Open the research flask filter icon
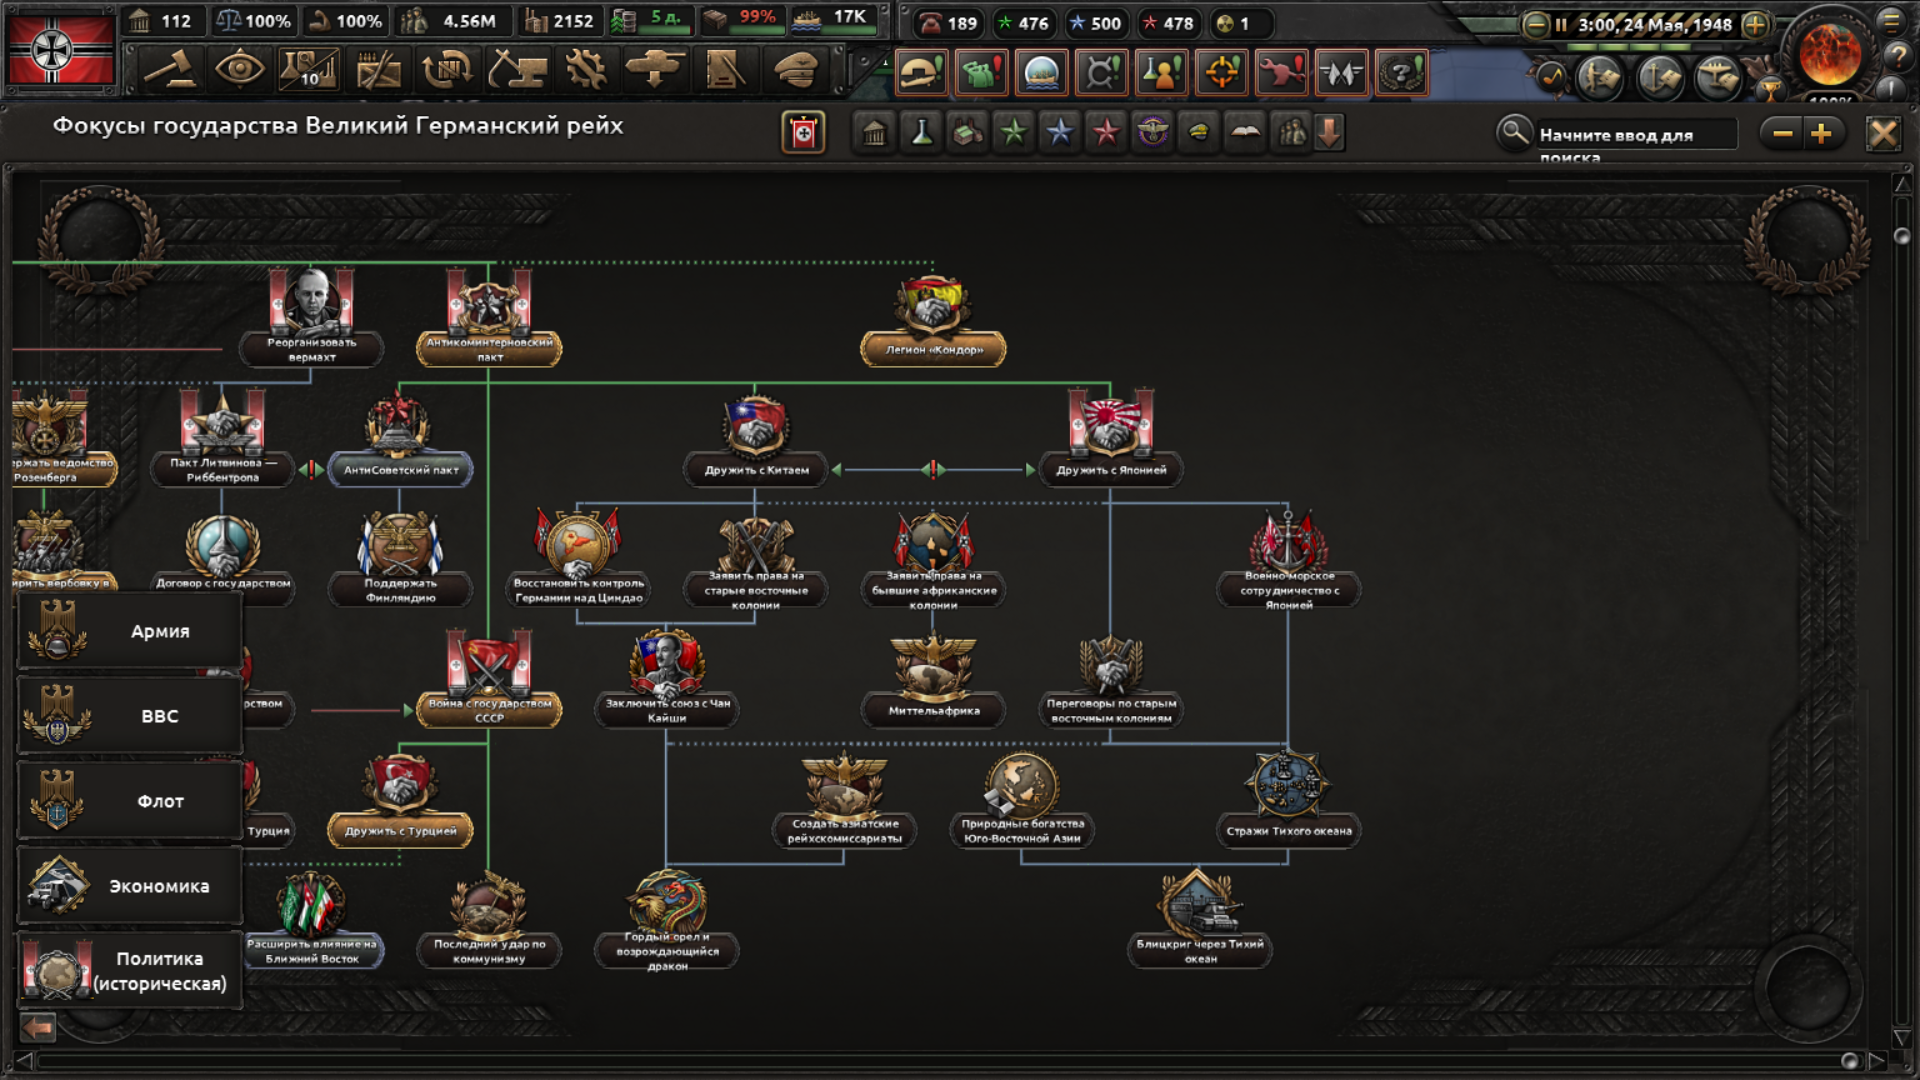Screen dimensions: 1920x1080 [921, 133]
